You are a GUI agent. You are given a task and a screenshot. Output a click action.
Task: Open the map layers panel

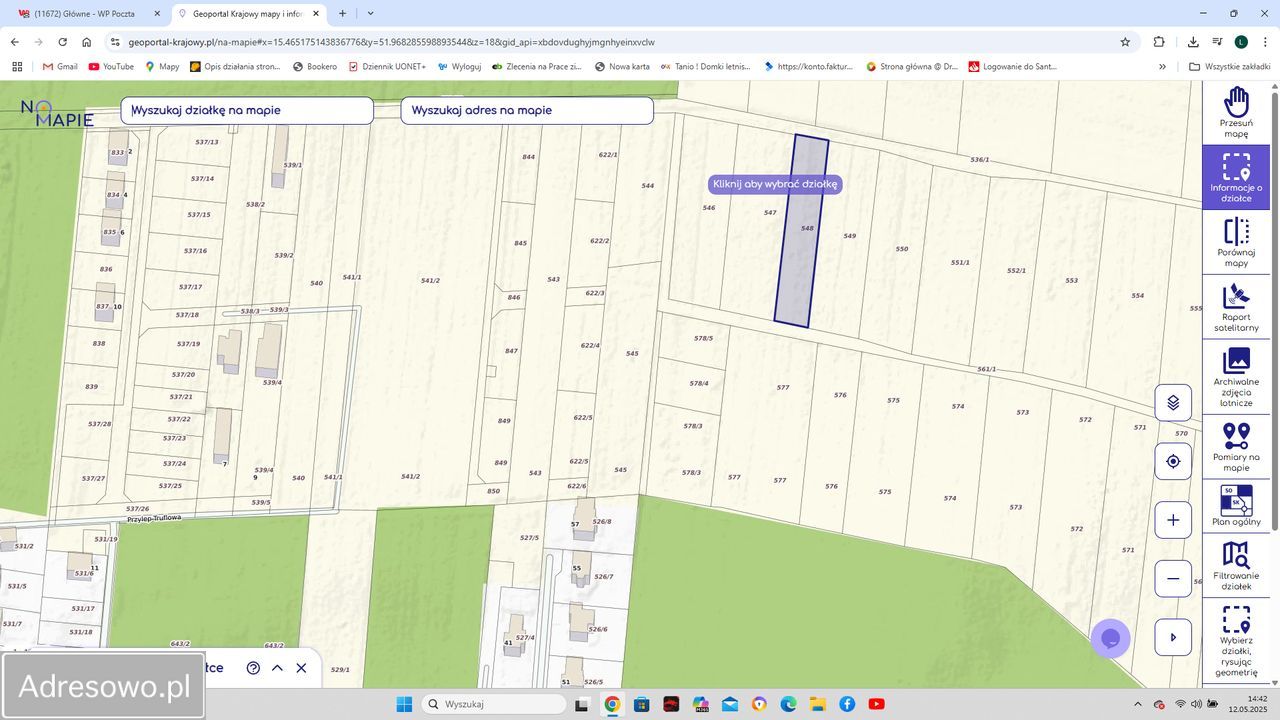pyautogui.click(x=1173, y=403)
